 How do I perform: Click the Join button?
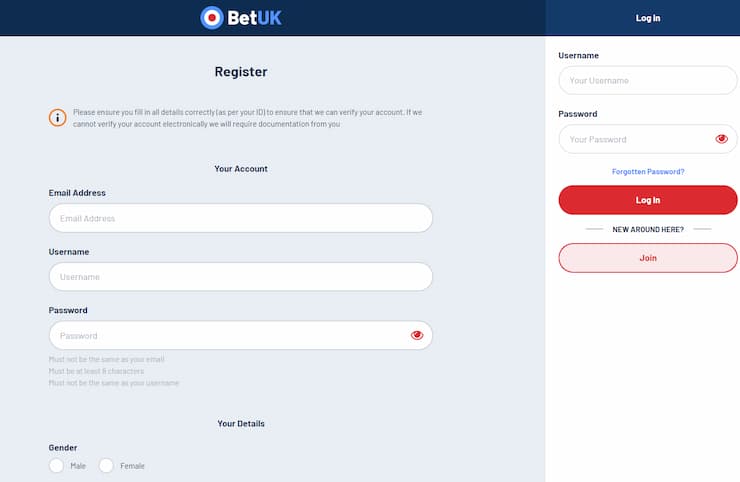[x=648, y=258]
